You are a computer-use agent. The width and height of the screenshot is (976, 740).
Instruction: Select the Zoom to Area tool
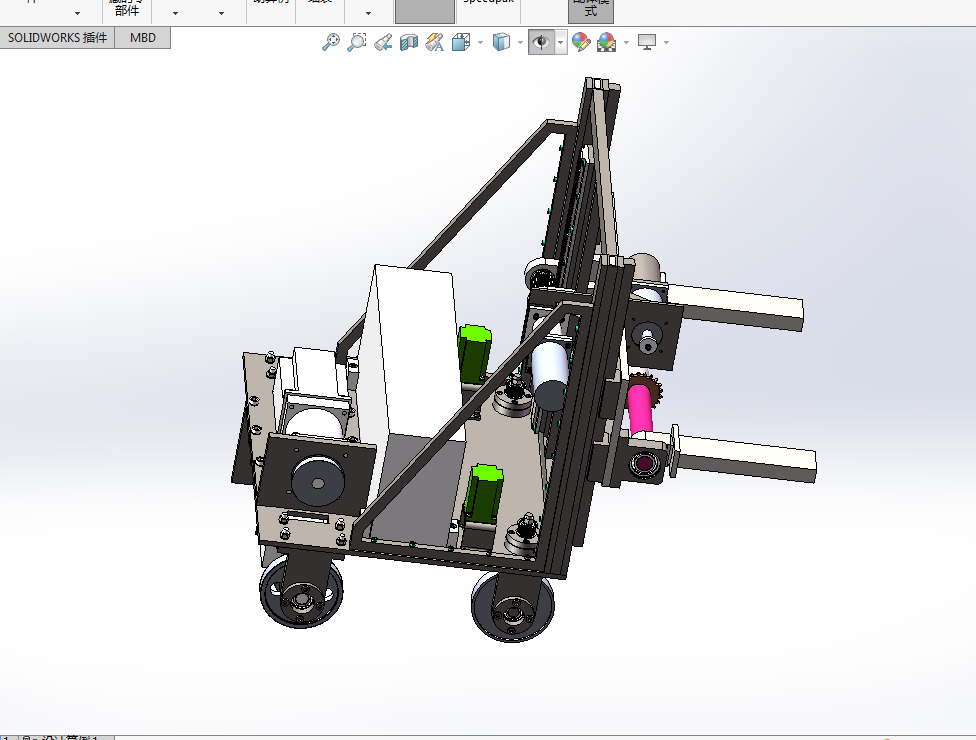357,42
